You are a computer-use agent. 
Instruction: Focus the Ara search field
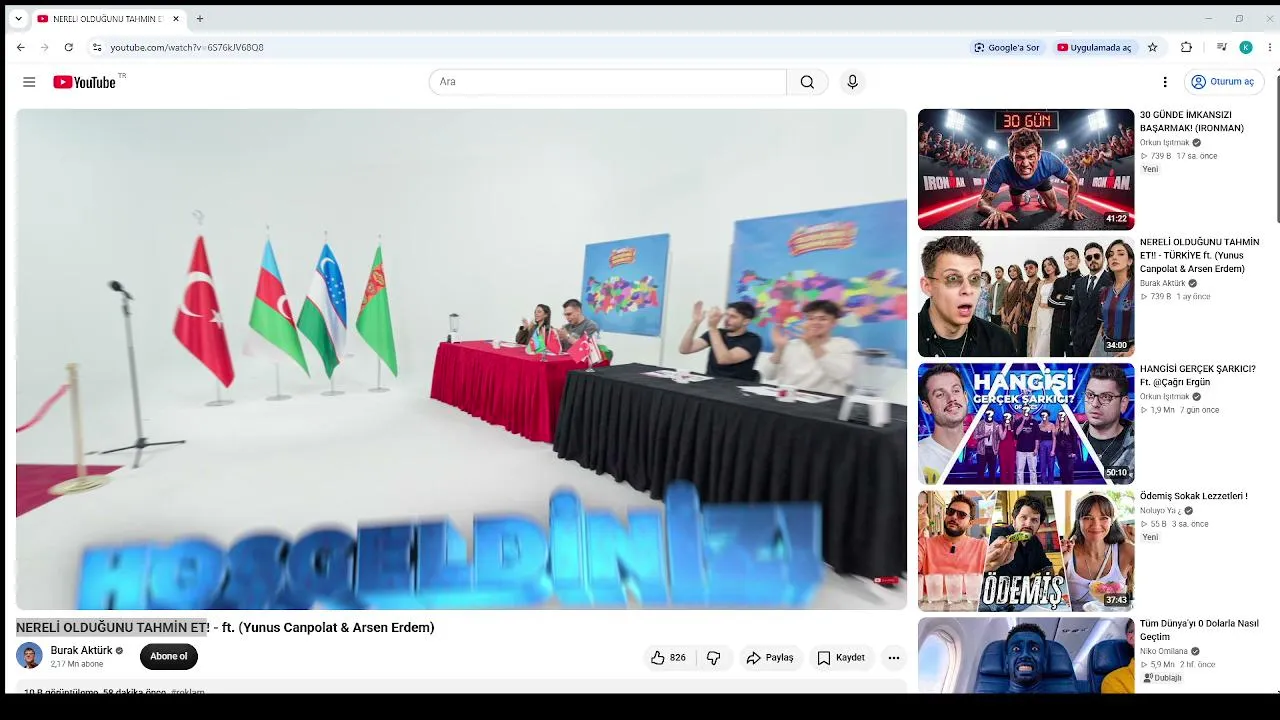pyautogui.click(x=608, y=82)
